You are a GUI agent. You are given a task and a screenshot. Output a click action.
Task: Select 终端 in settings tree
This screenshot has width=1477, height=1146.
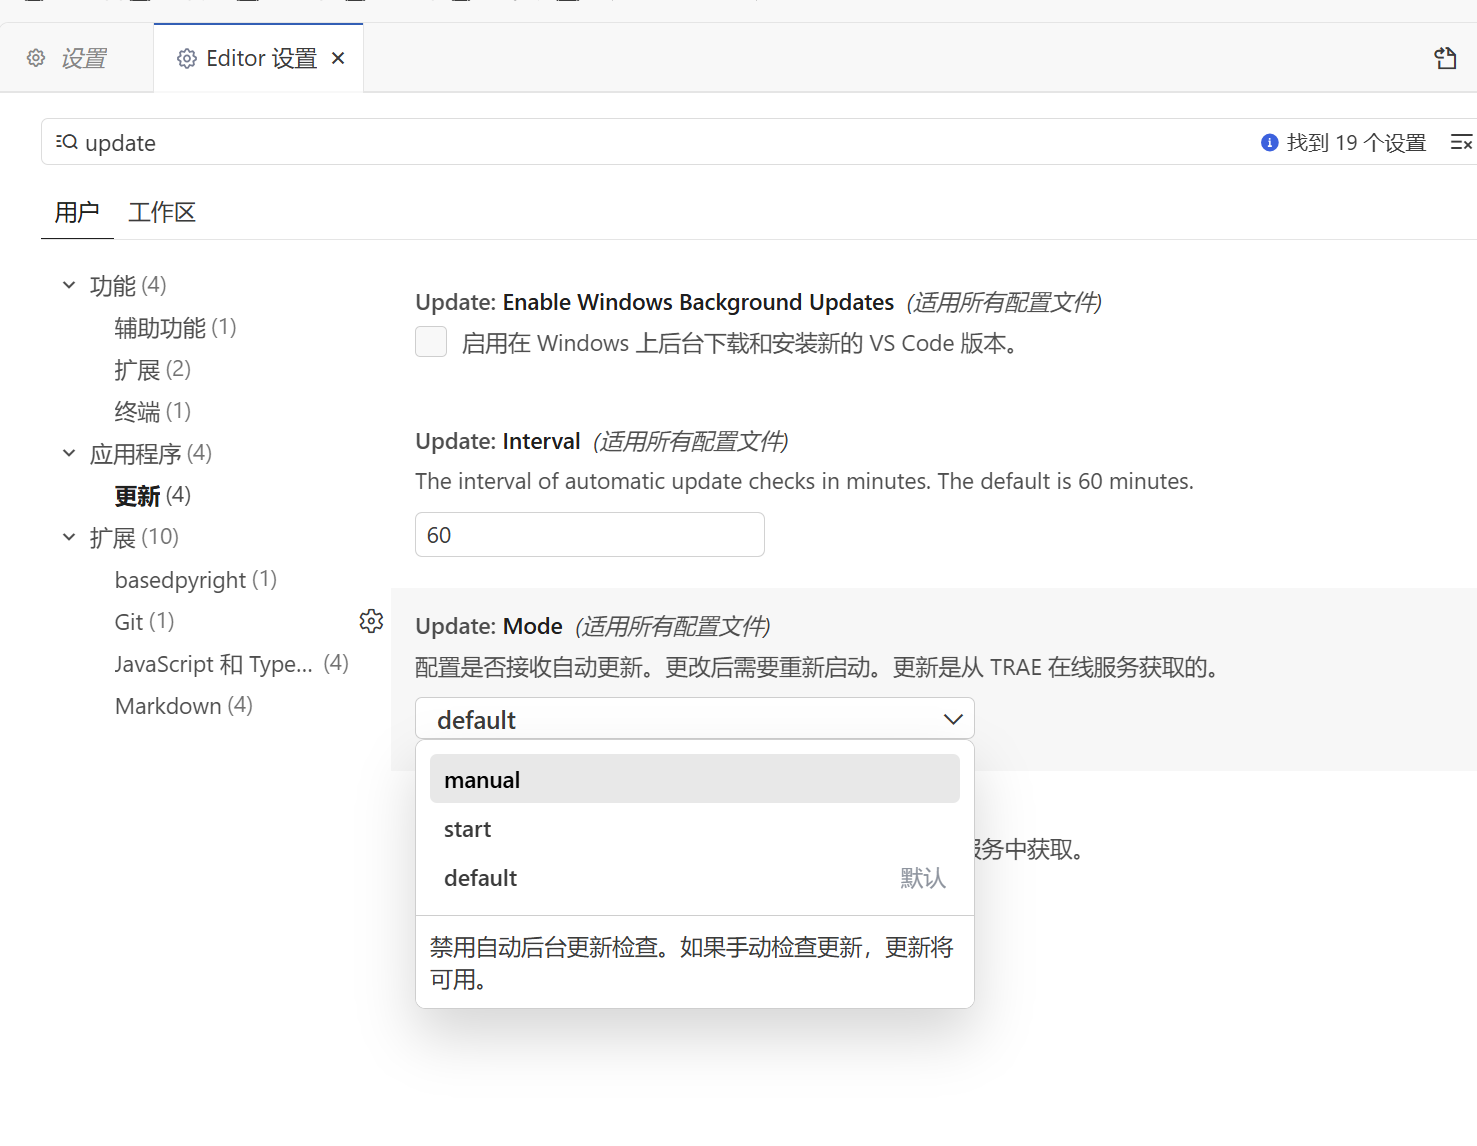tap(152, 411)
